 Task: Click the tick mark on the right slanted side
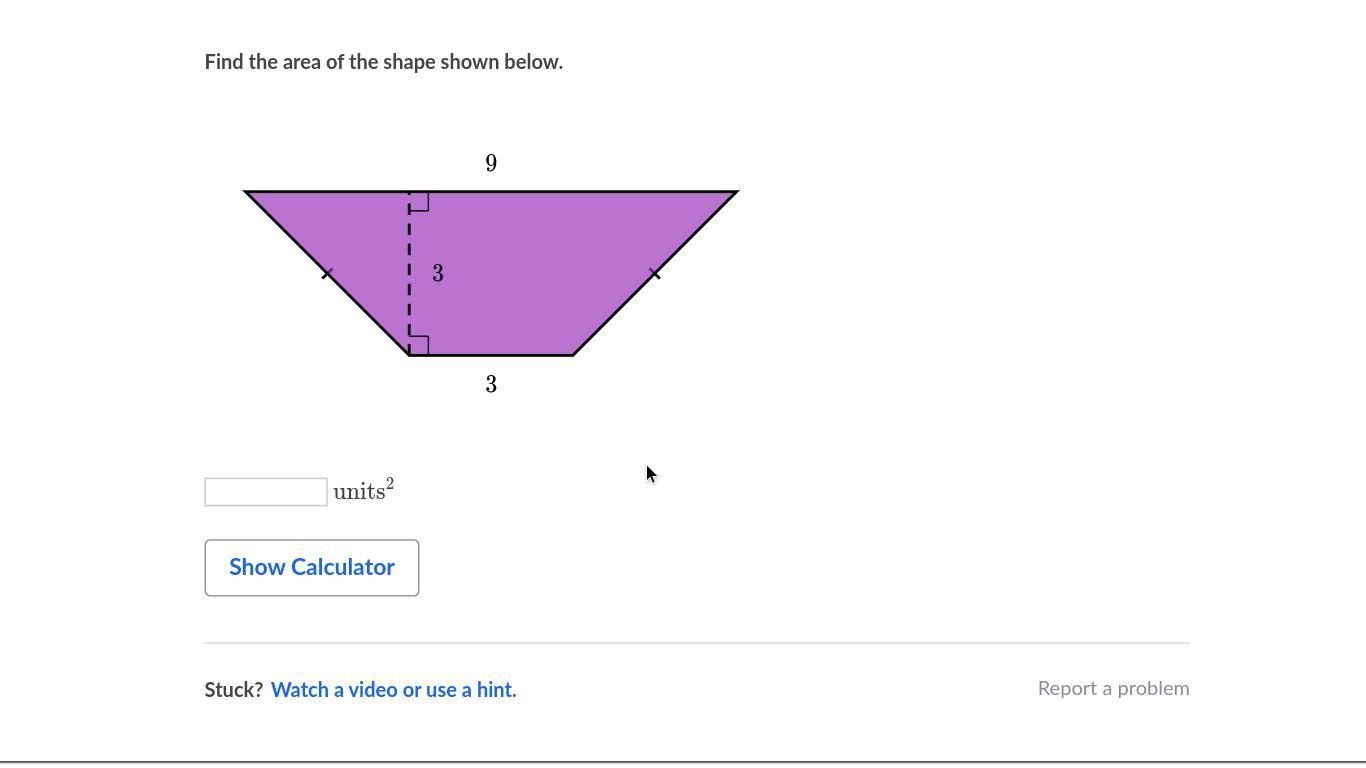pyautogui.click(x=655, y=273)
